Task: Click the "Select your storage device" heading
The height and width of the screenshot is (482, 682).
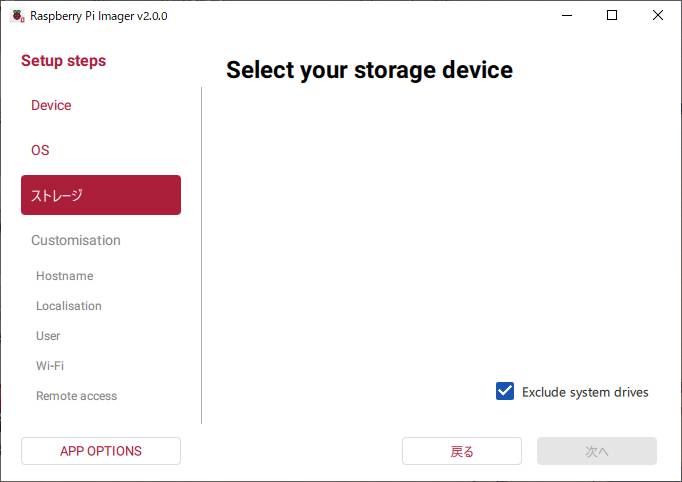Action: (x=369, y=70)
